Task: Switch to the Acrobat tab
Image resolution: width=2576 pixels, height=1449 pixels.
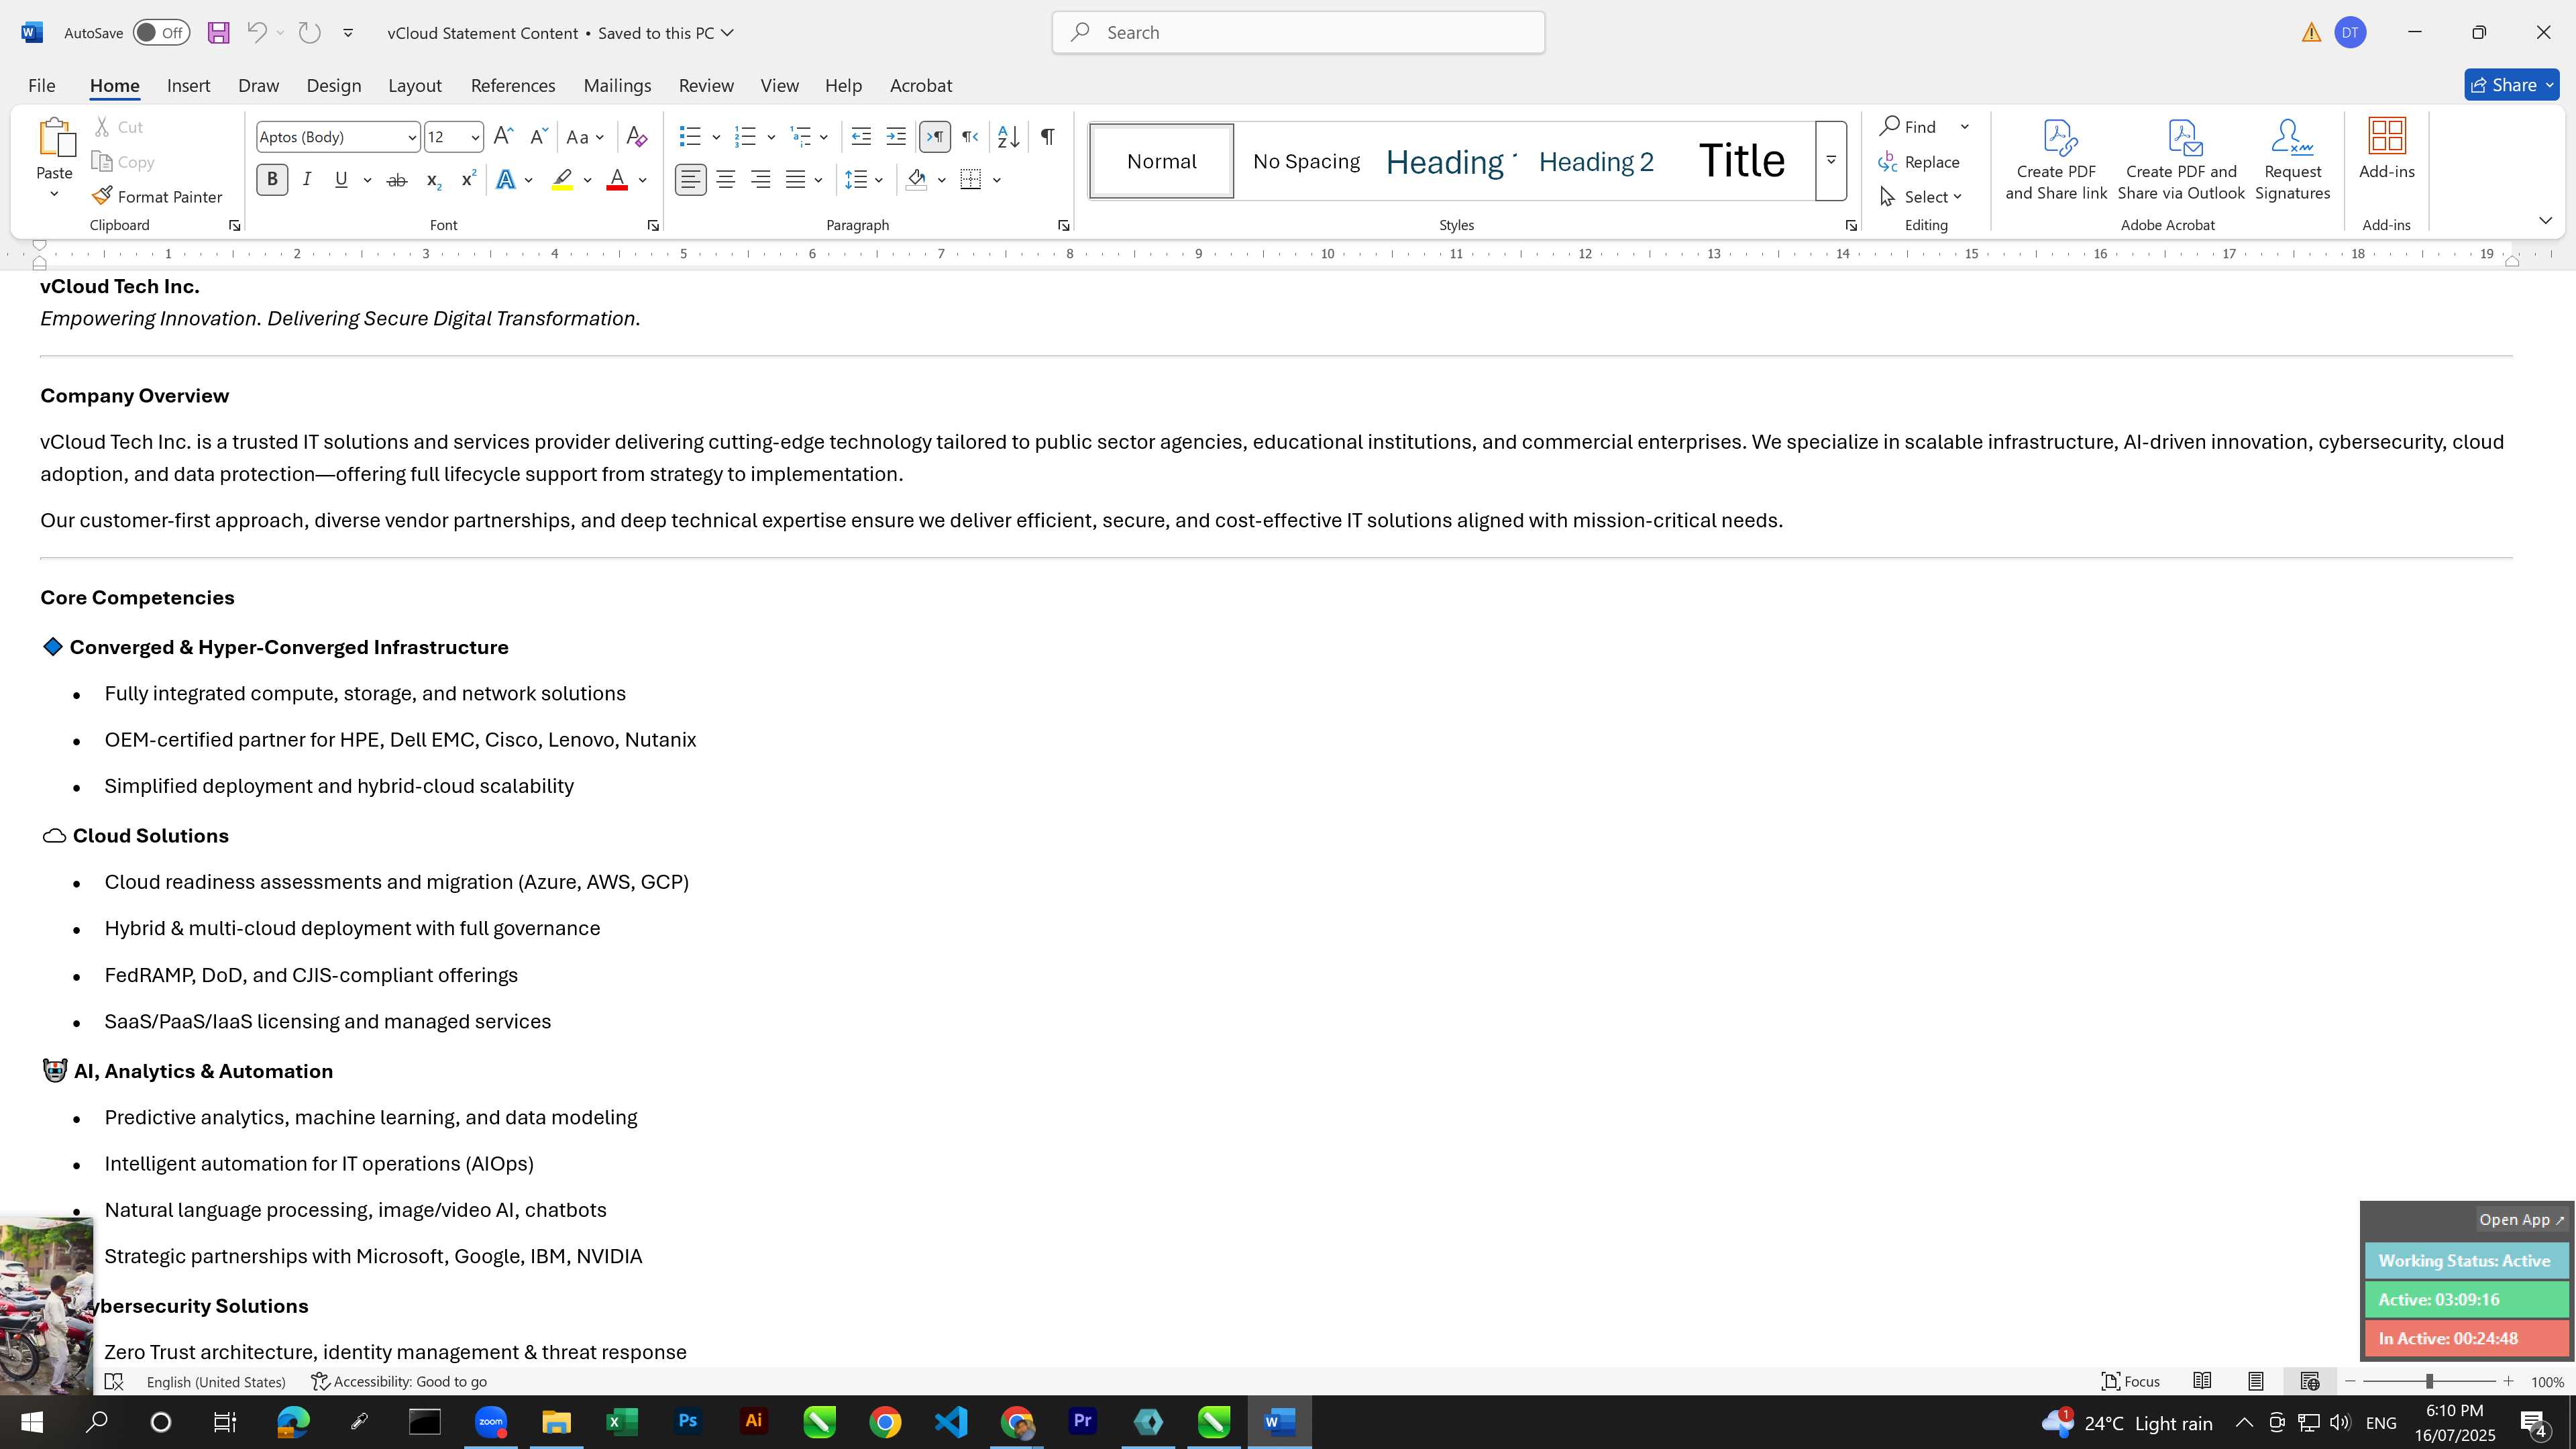Action: 921,86
